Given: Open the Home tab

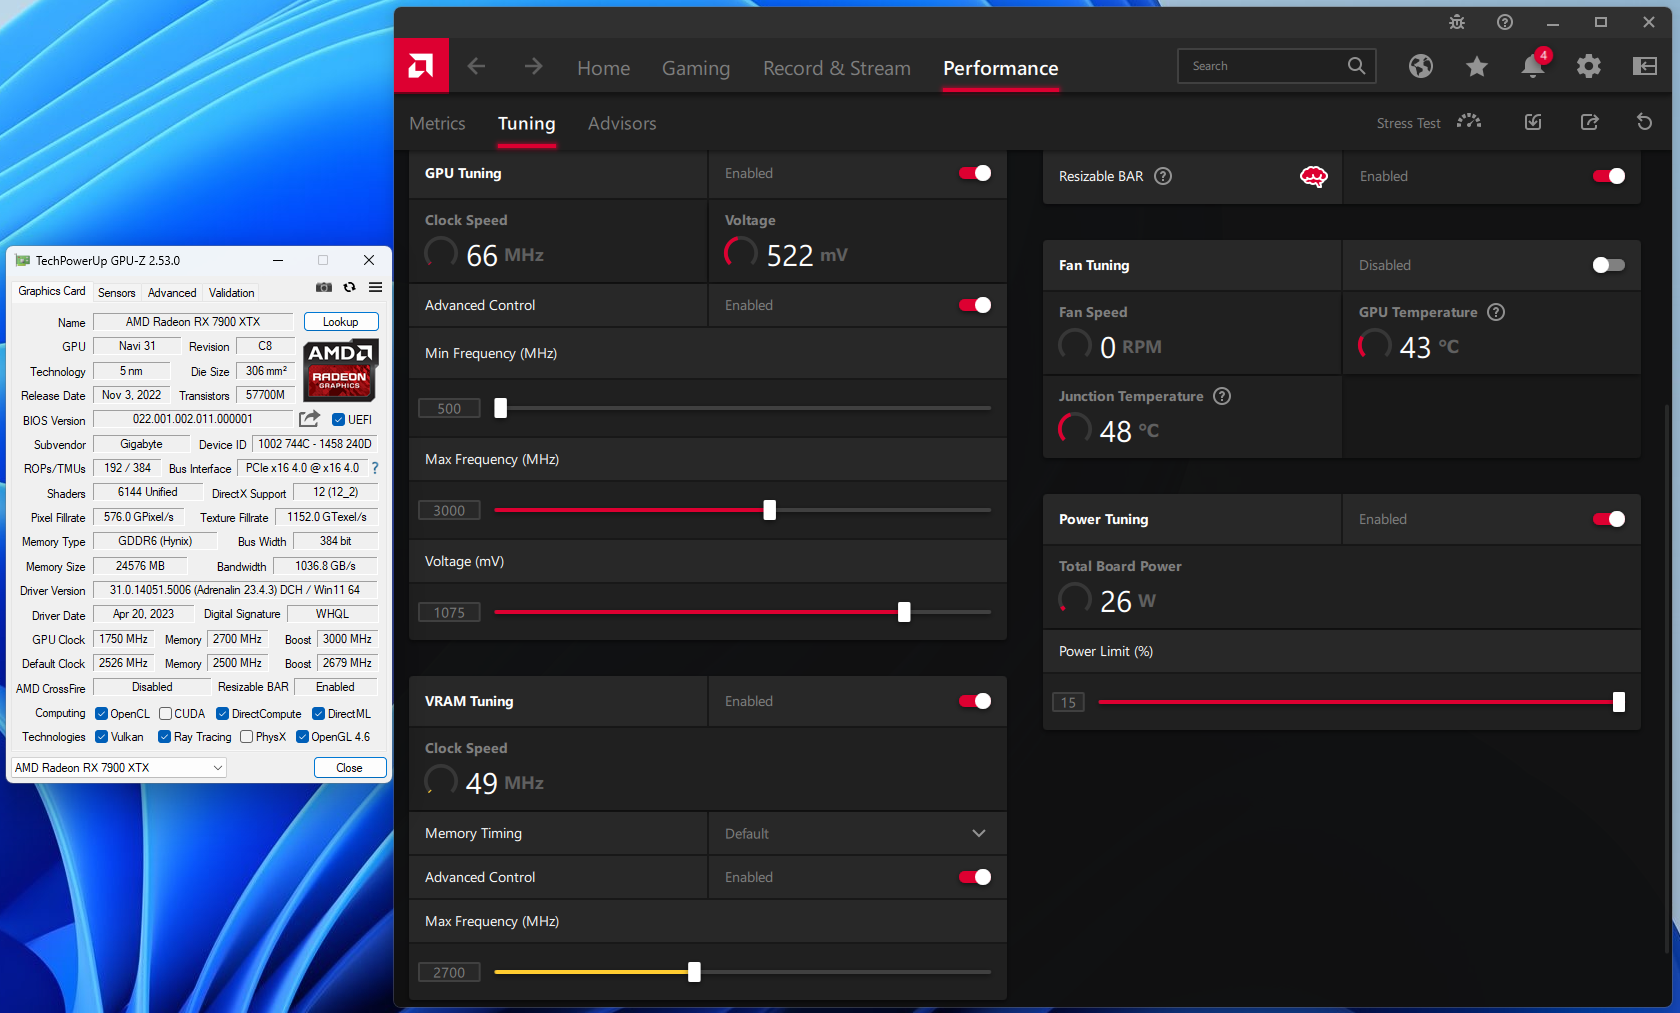Looking at the screenshot, I should tap(603, 68).
